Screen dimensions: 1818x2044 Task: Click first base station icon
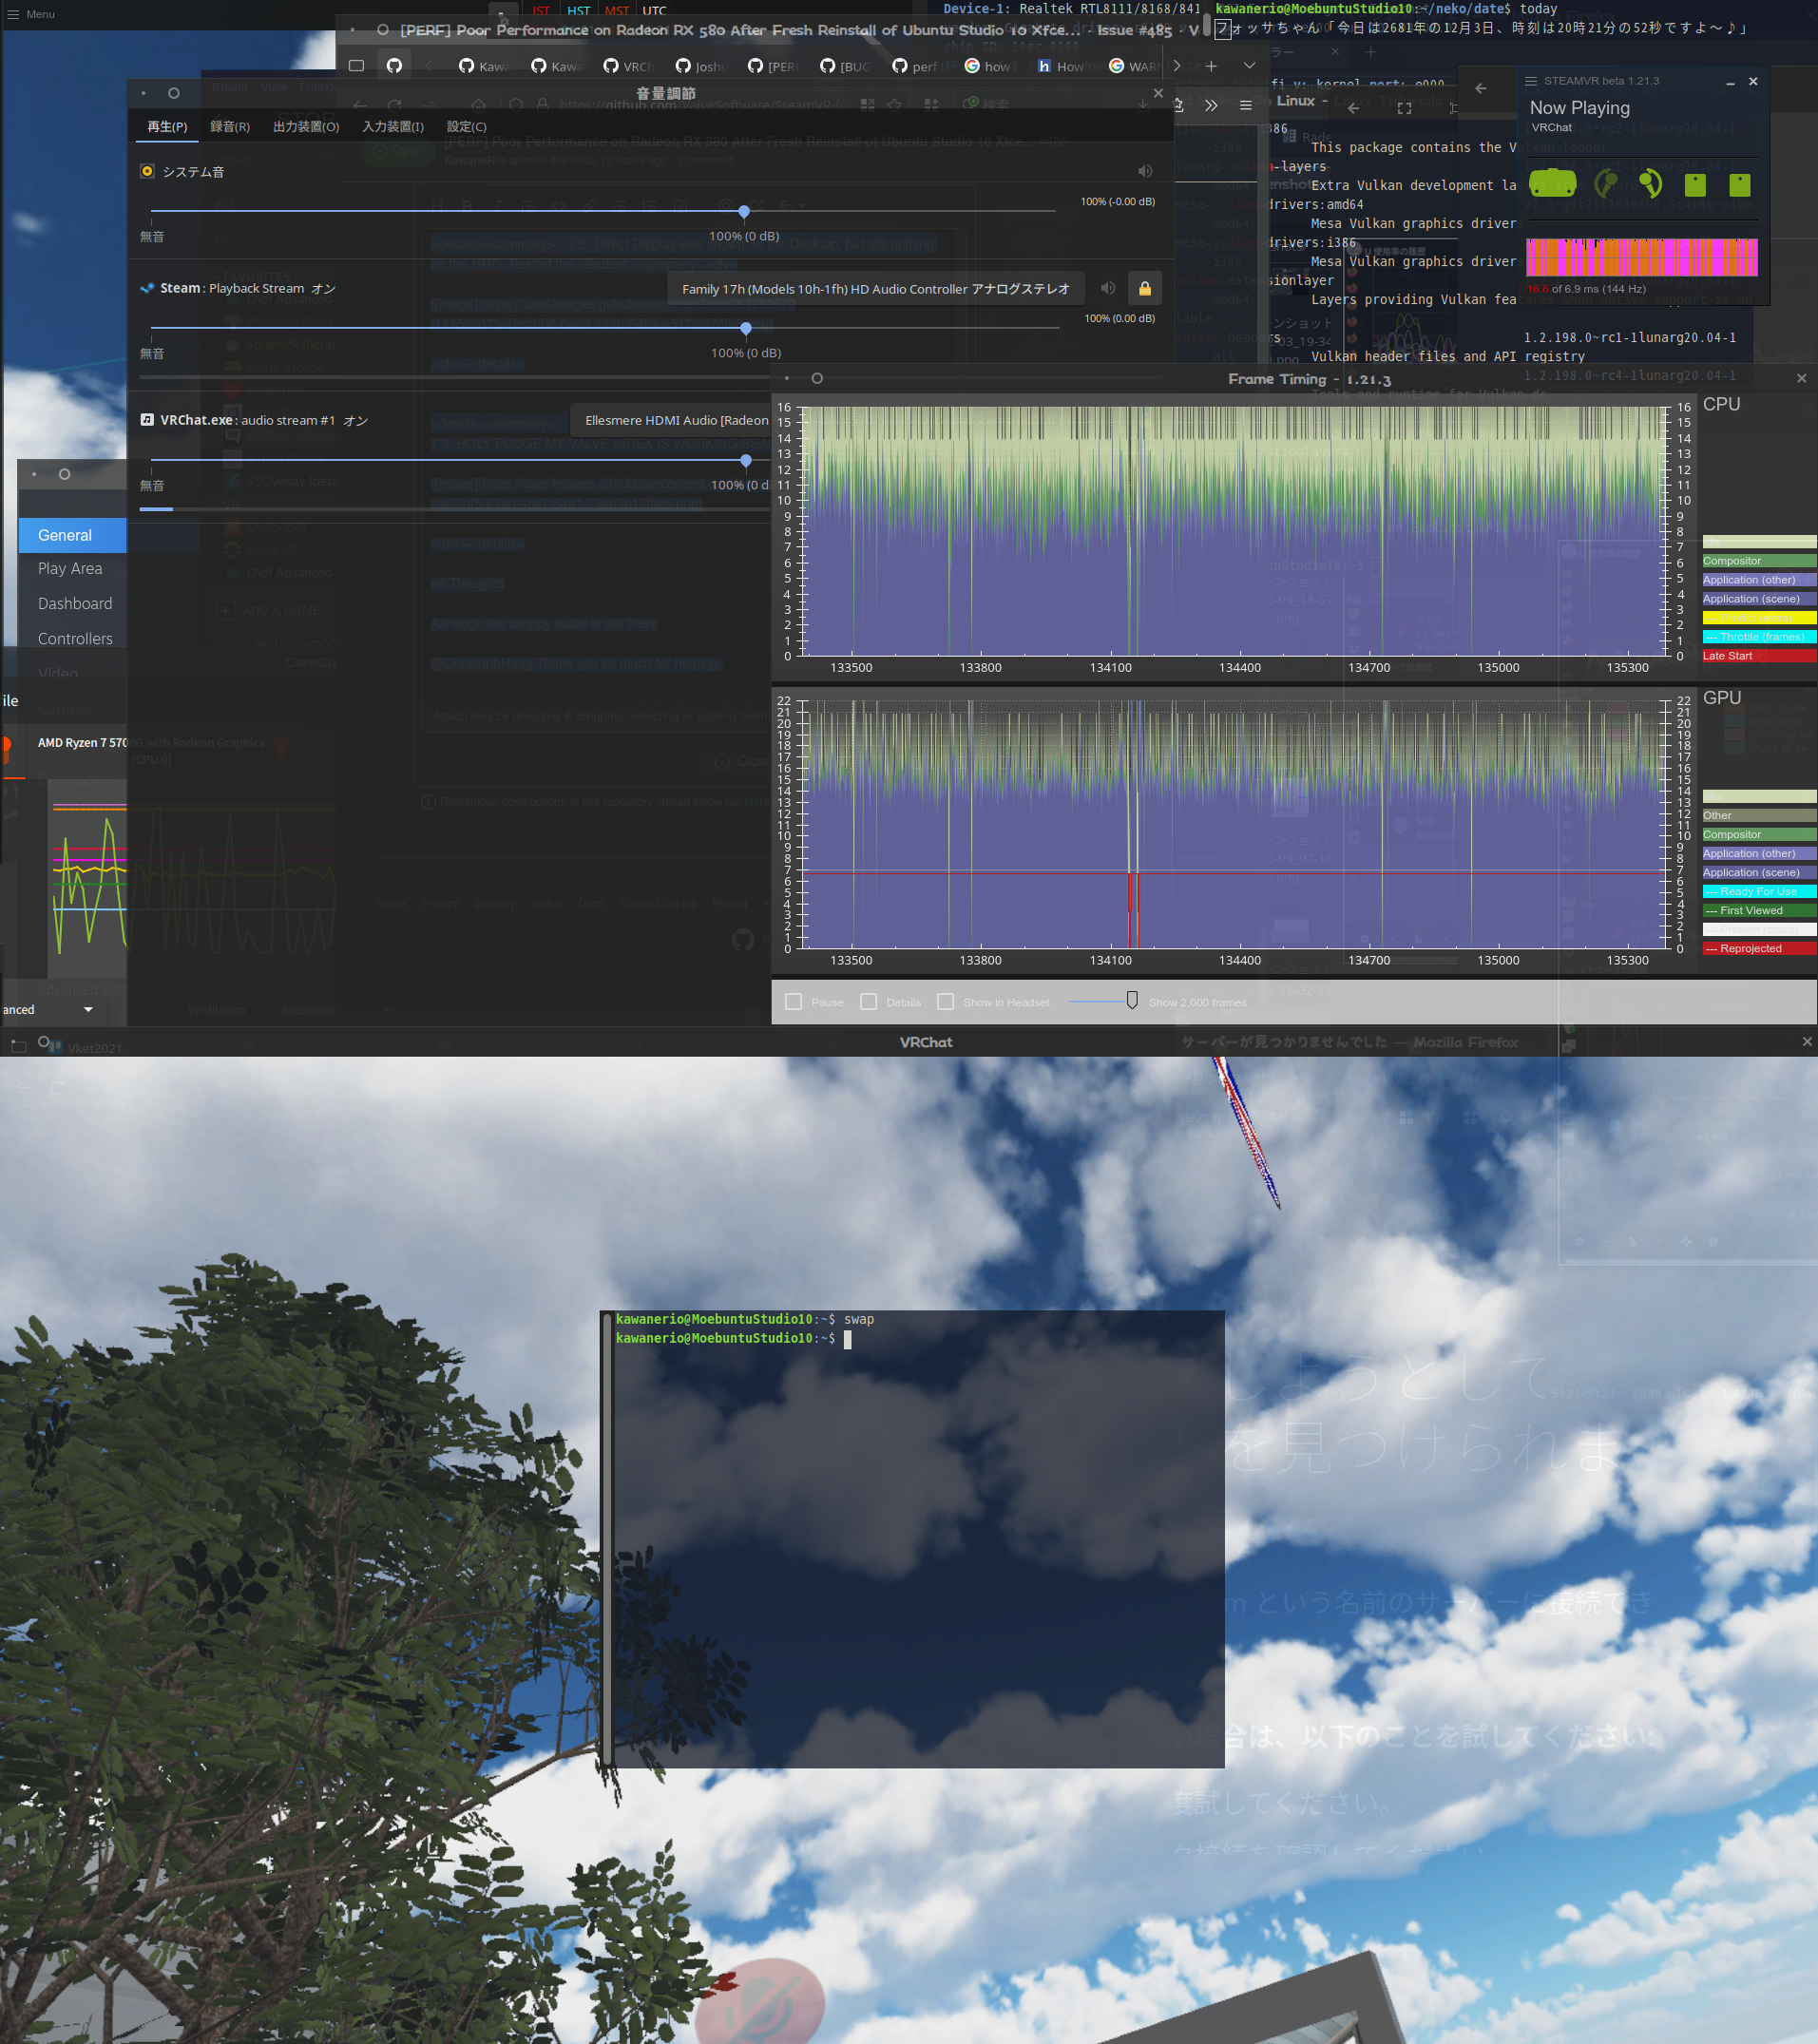click(1695, 184)
